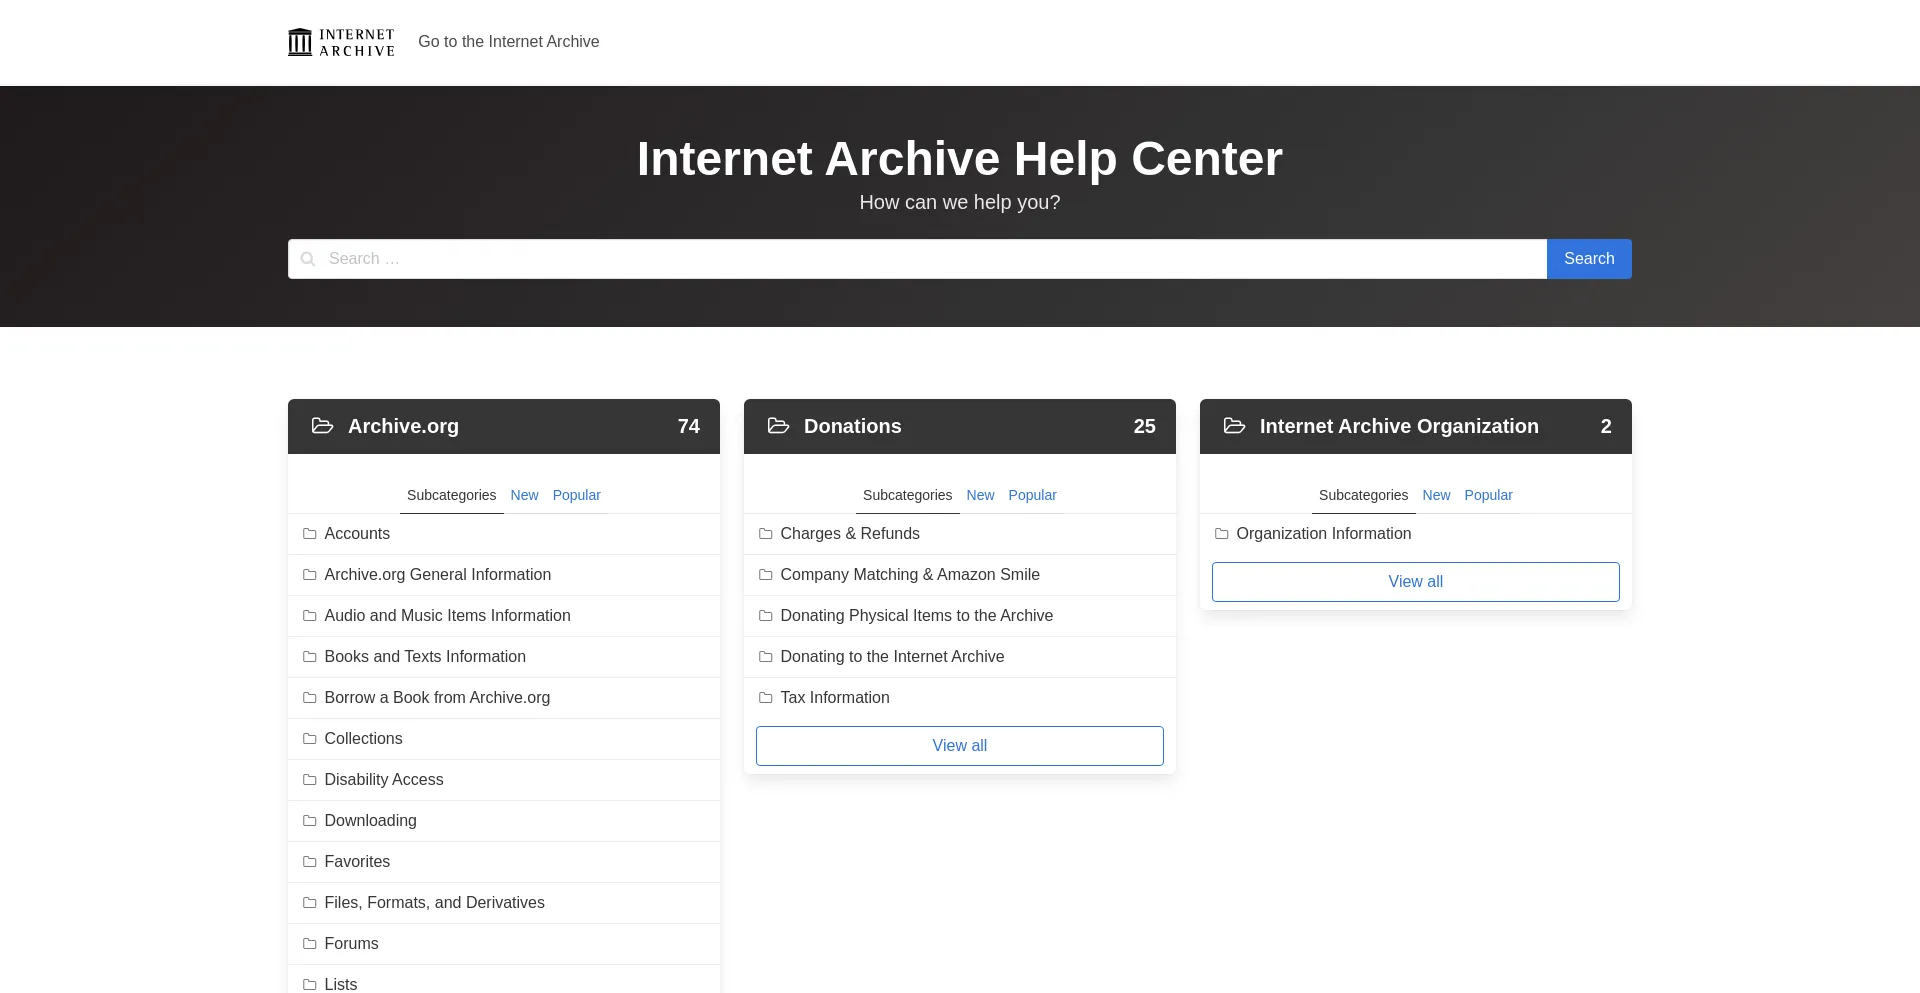Click the Archive.org open-folder icon

coord(322,426)
